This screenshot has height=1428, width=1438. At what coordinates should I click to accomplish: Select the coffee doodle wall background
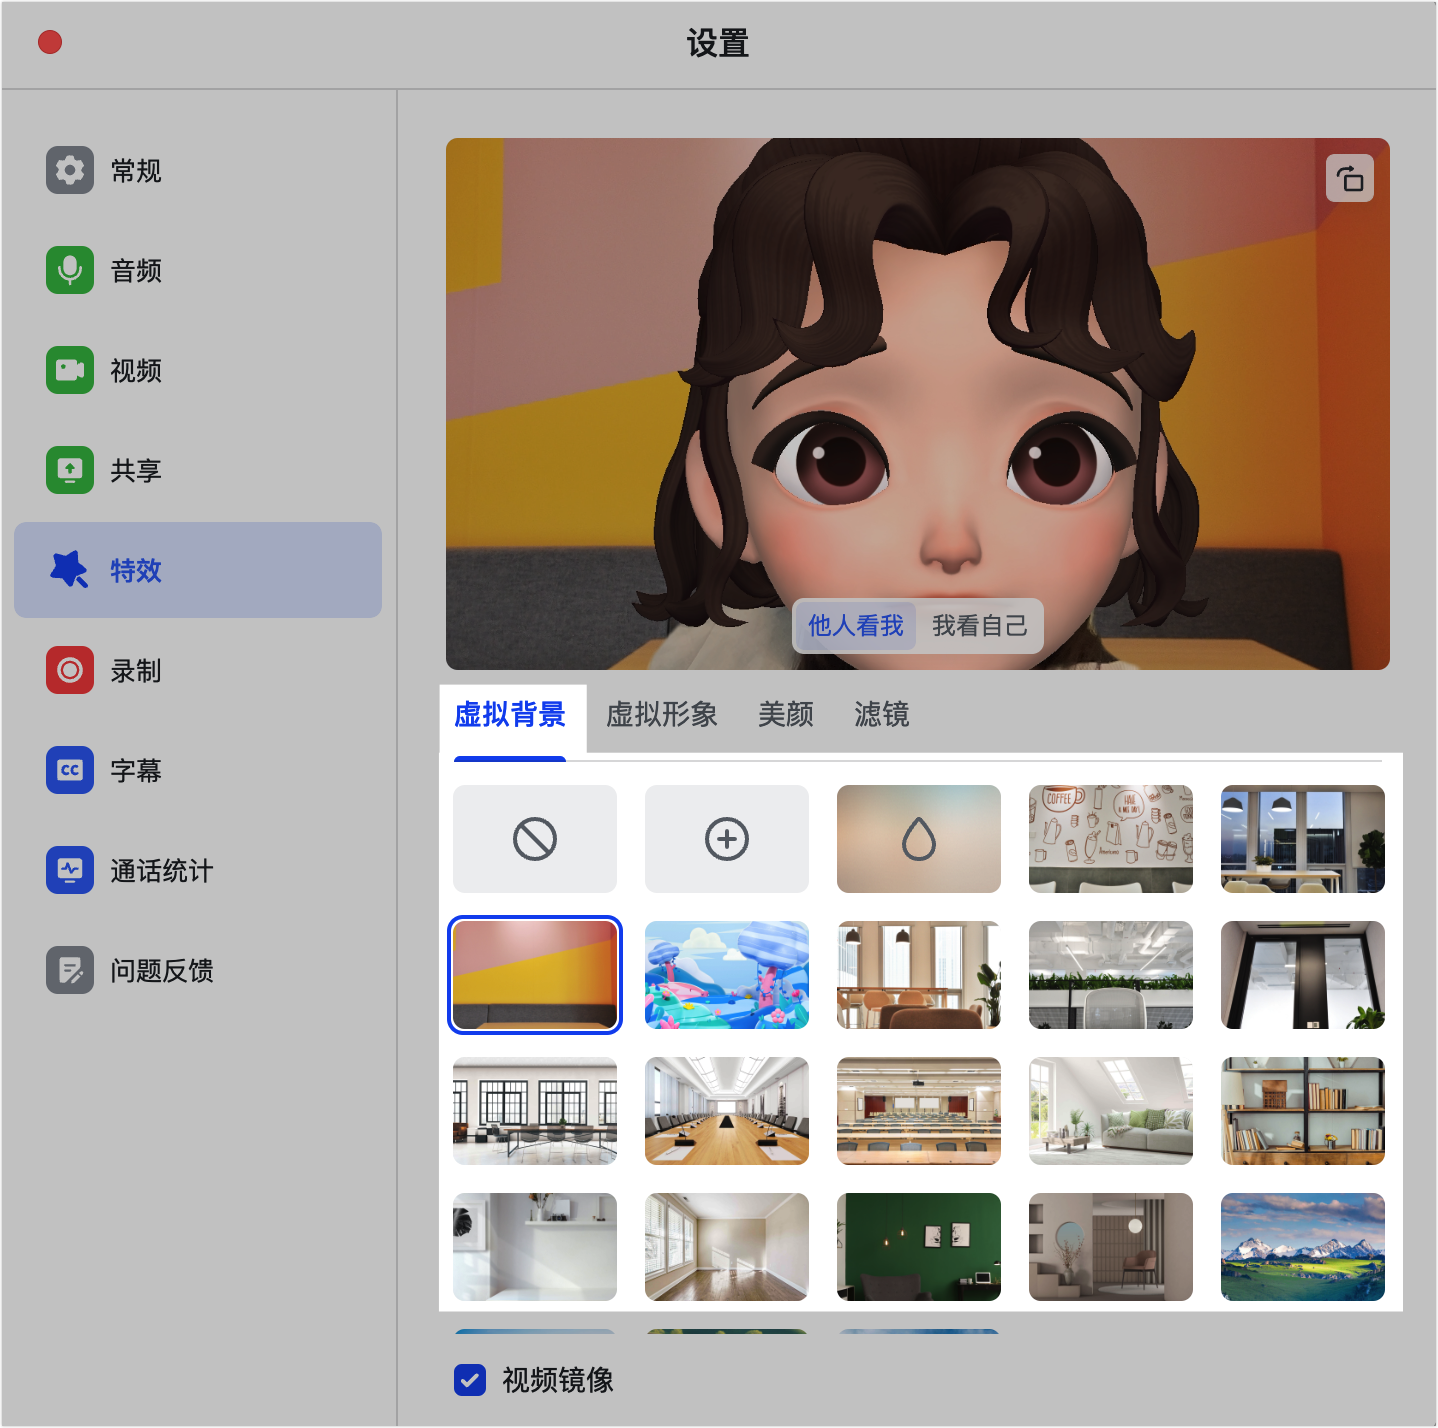[x=1111, y=839]
